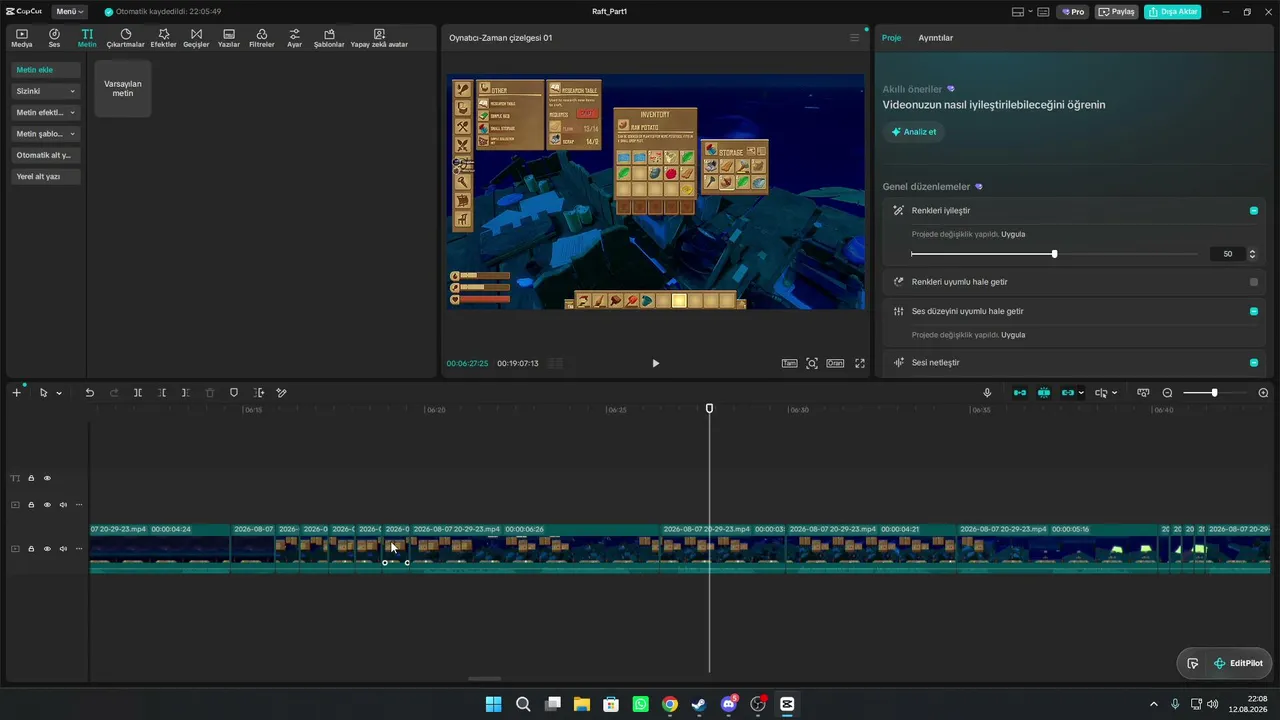Split the clip at playhead
Screen dimensions: 1280x720
click(x=138, y=393)
